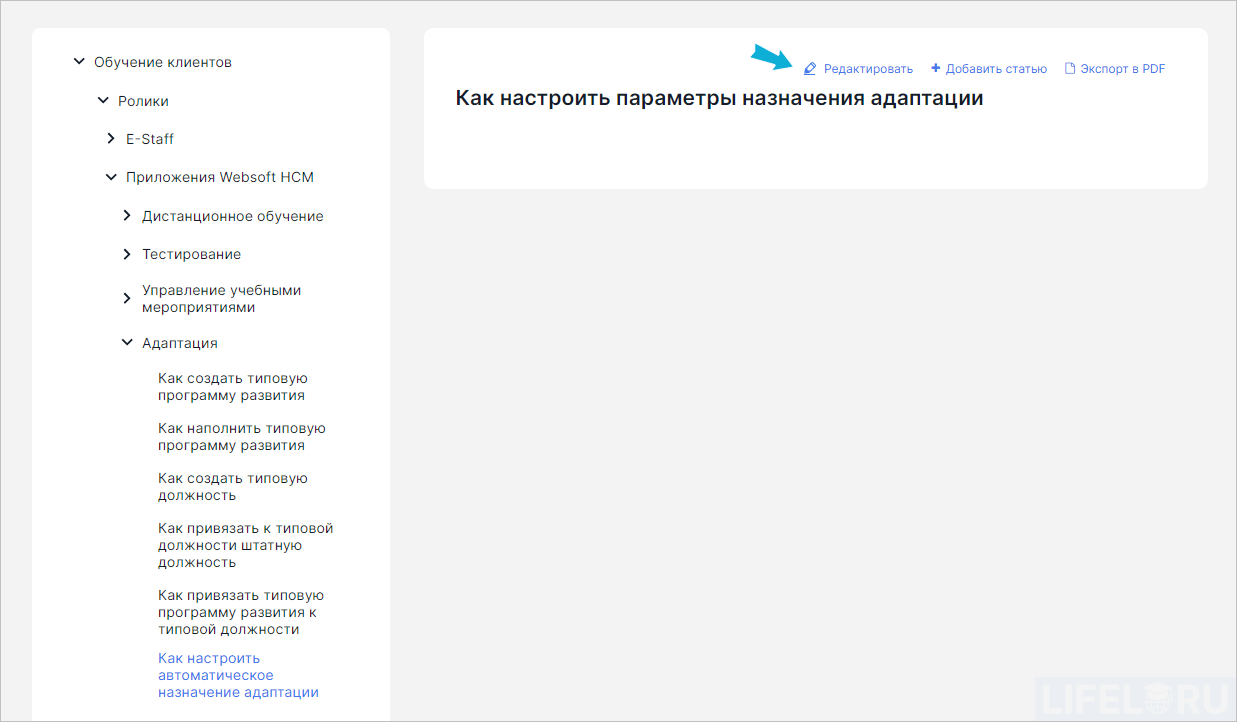
Task: Collapse the Приложения Websoft HCM node
Action: tap(111, 177)
